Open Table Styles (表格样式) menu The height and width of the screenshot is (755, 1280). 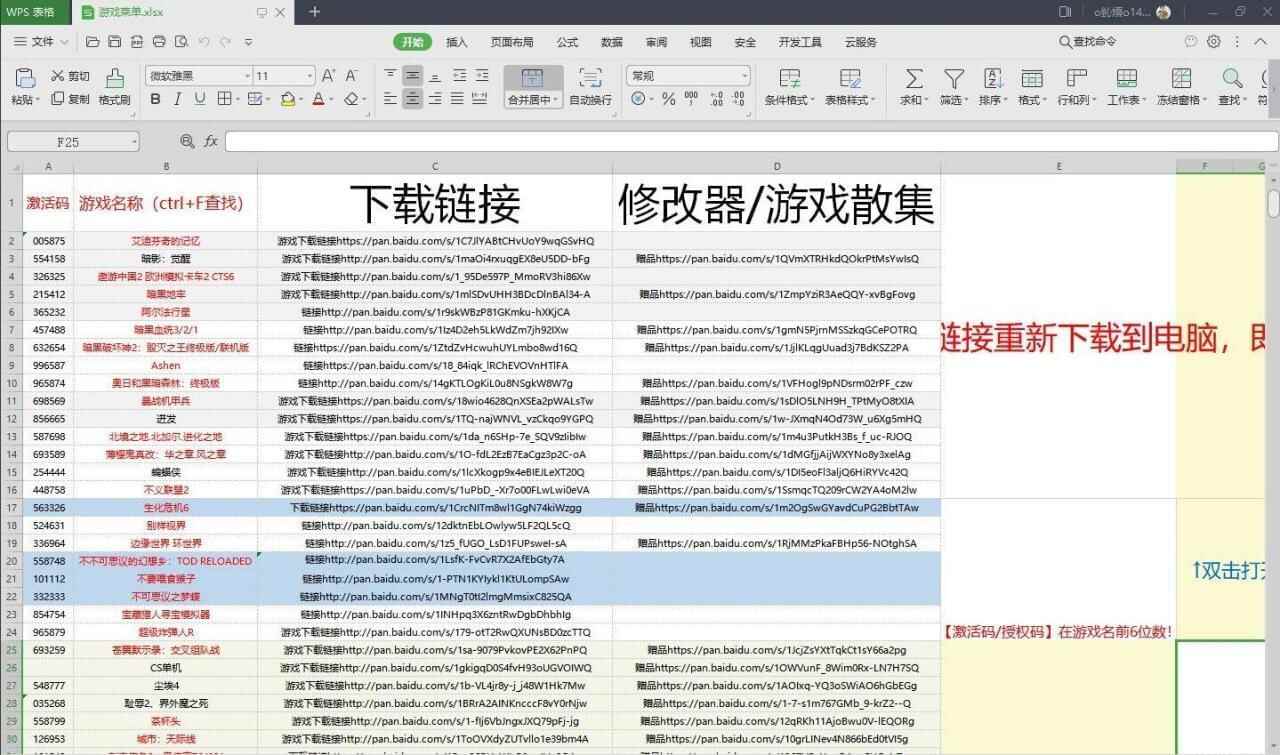(850, 87)
